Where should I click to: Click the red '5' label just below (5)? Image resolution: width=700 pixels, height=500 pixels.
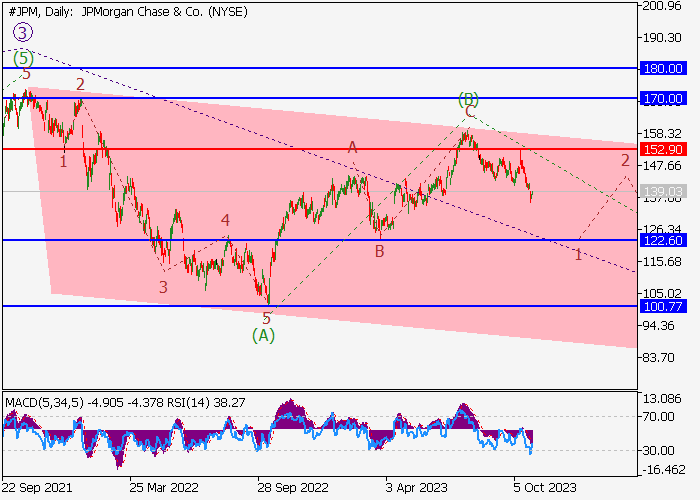click(x=26, y=74)
